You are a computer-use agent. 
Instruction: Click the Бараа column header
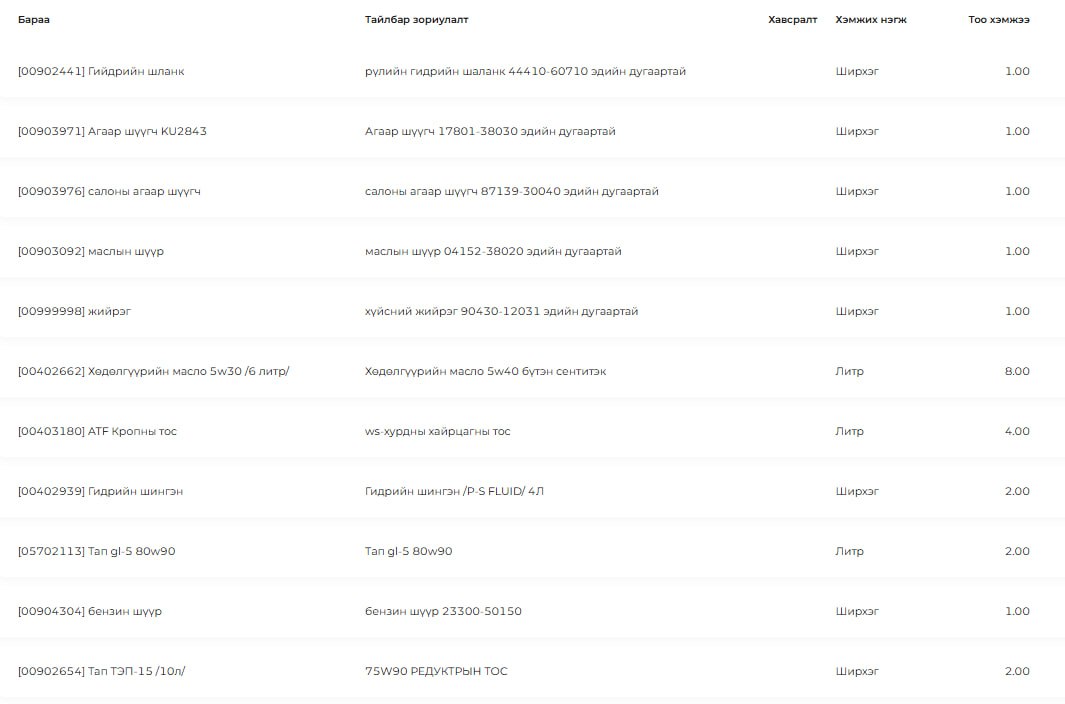click(34, 20)
